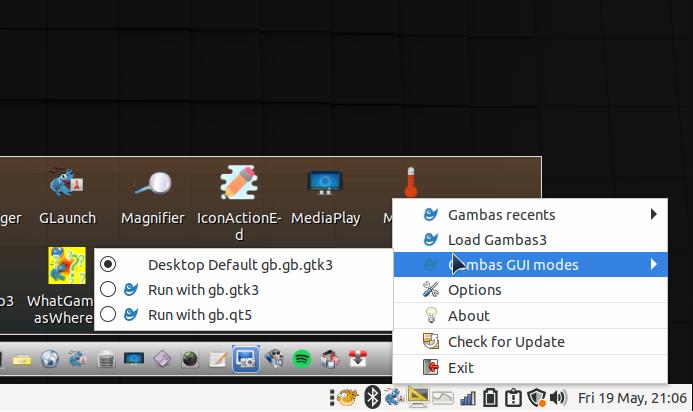Click the date and time clock
Image resolution: width=693 pixels, height=412 pixels.
point(632,397)
